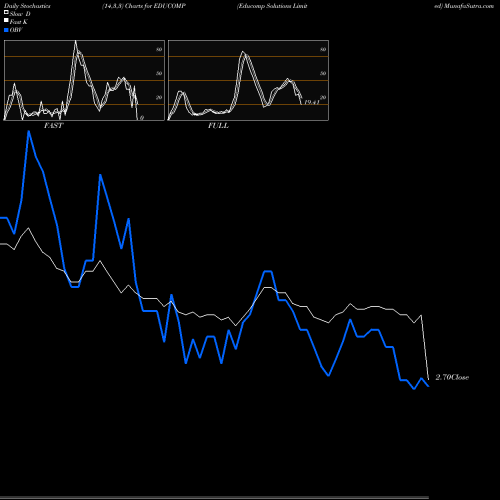Select the FAST stochastic chart thumbnail
500x500 pixels.
[x=84, y=80]
